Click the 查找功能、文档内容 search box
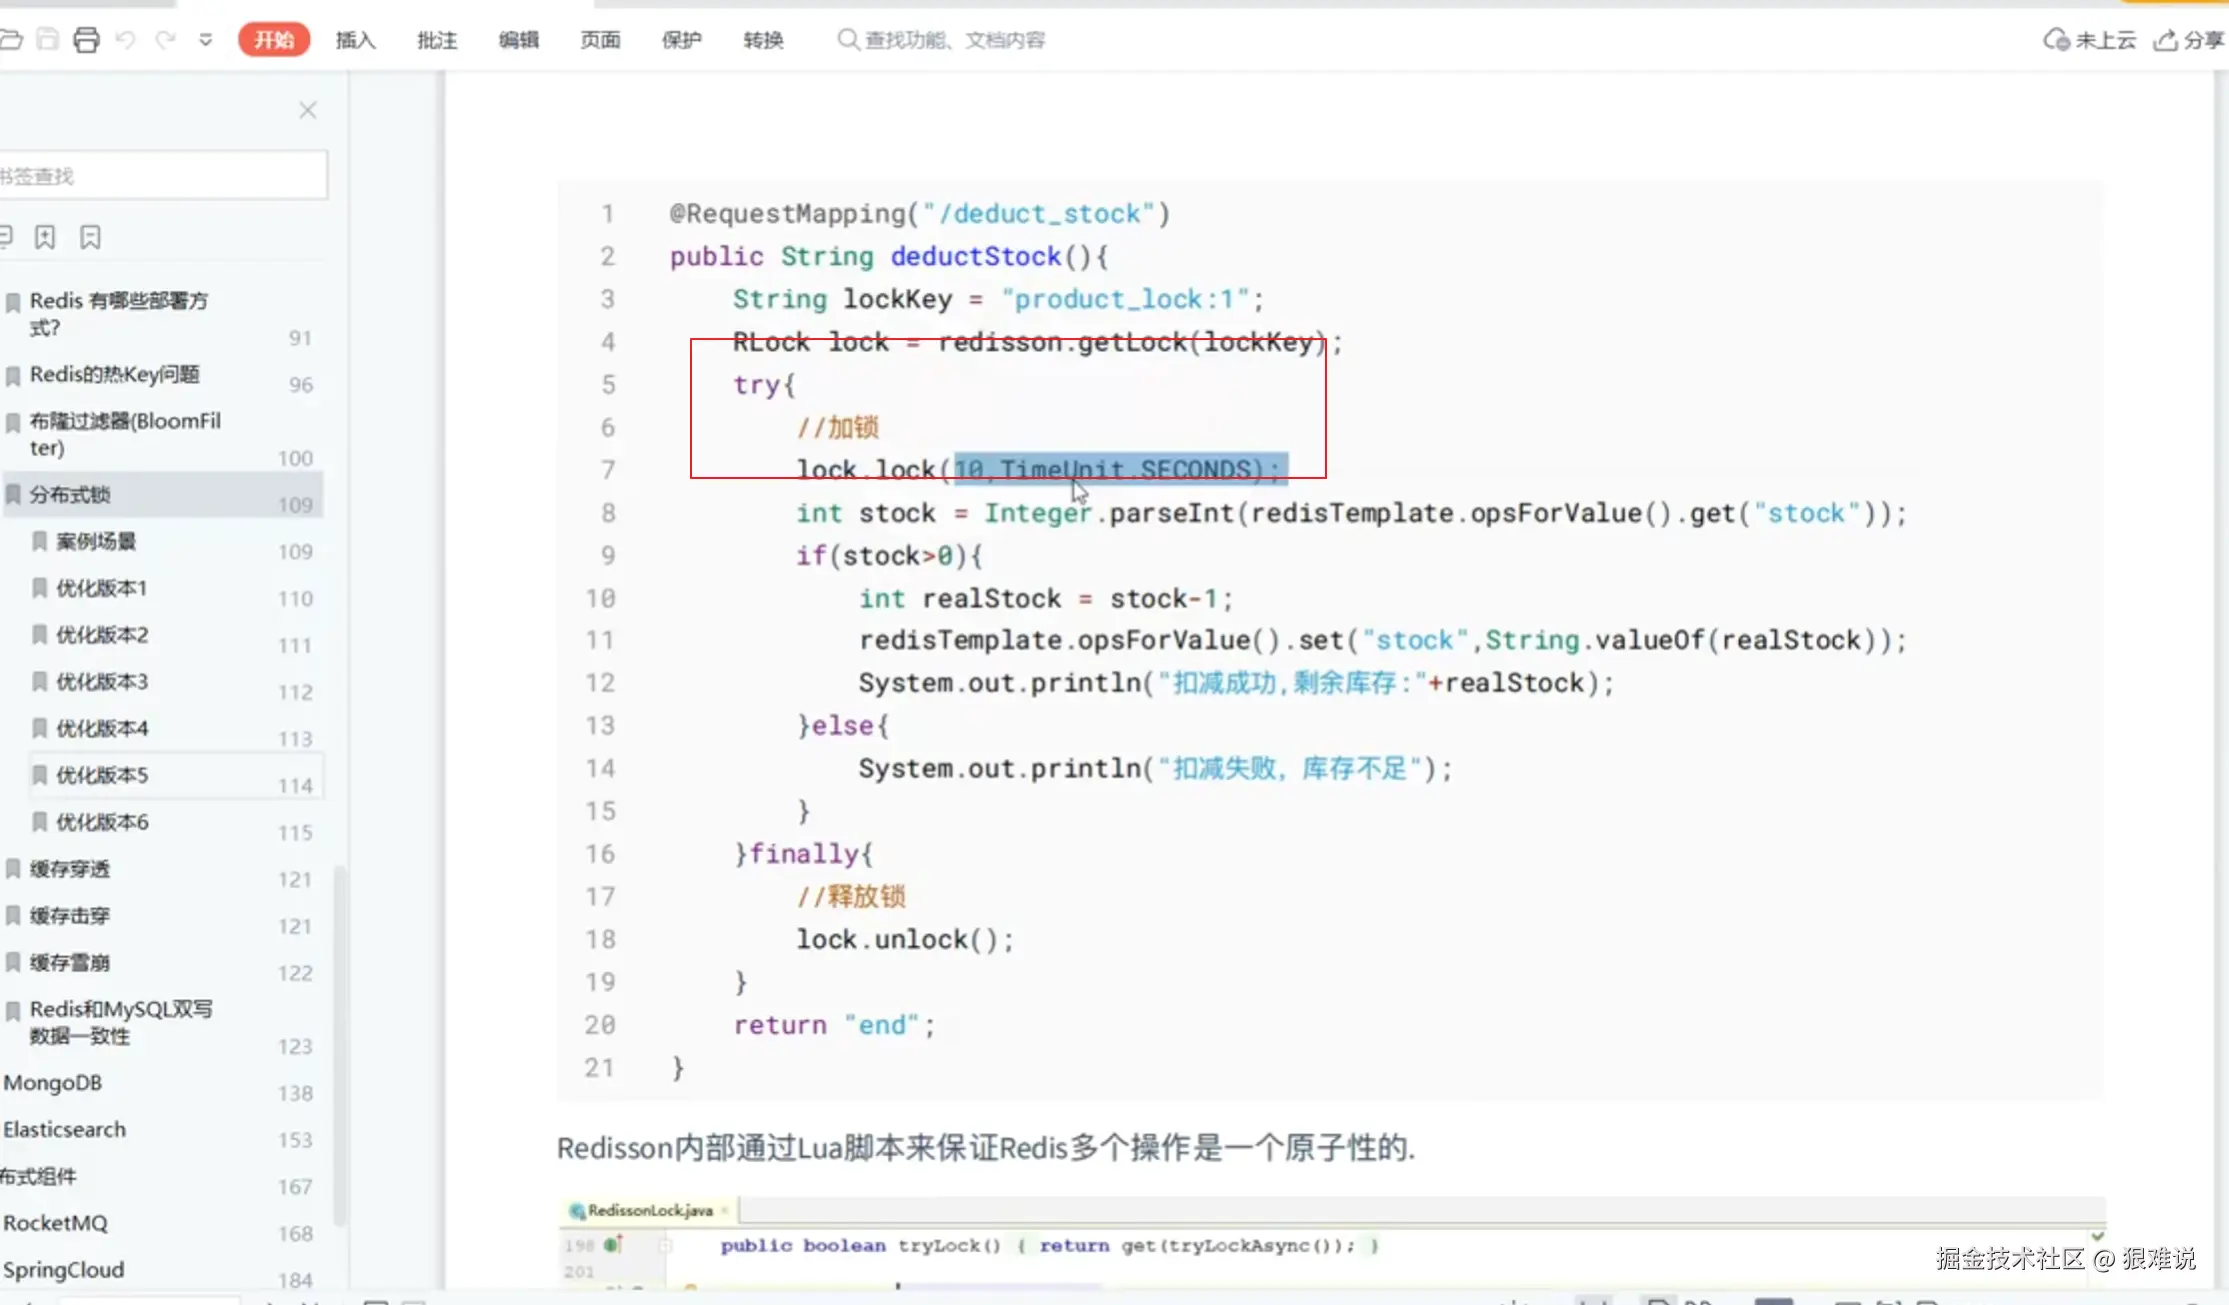 click(953, 40)
